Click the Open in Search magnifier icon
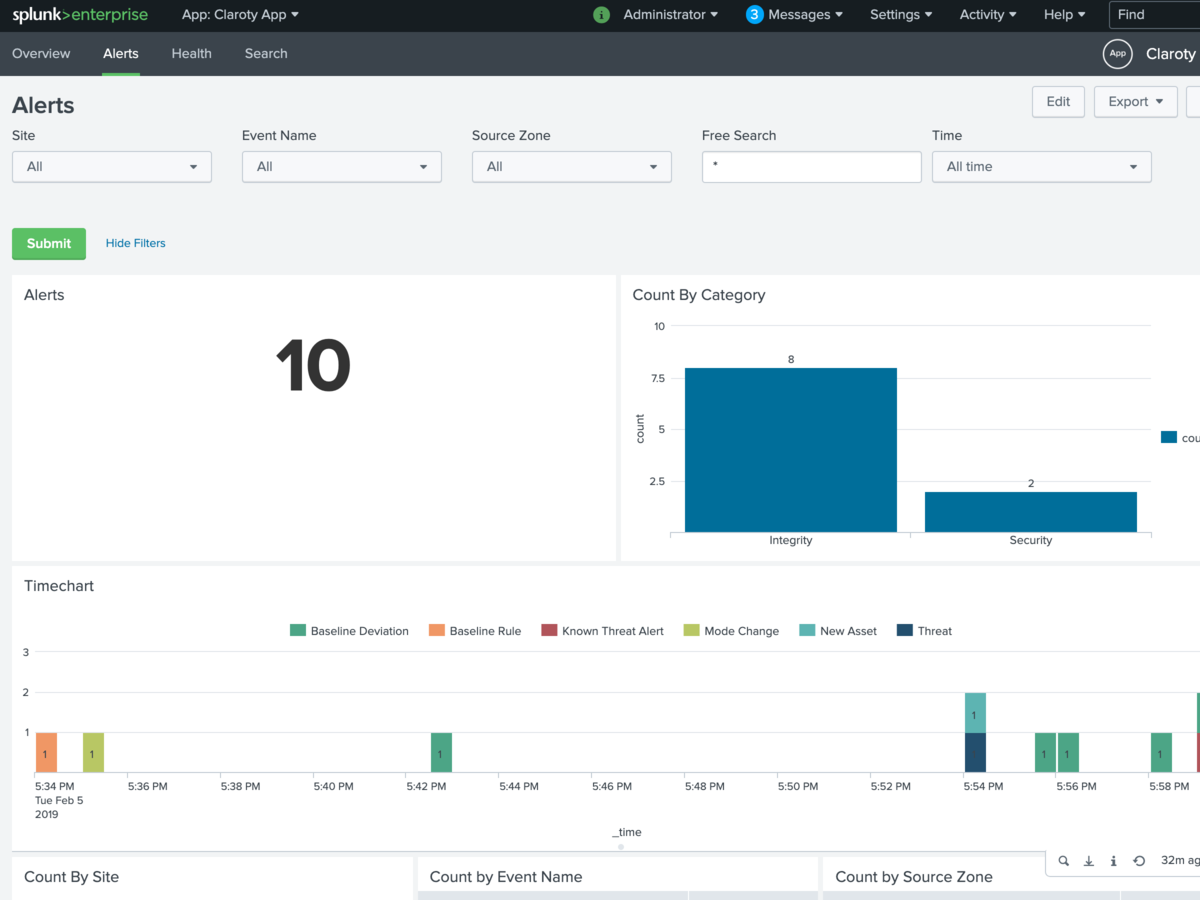The width and height of the screenshot is (1200, 900). [x=1063, y=861]
